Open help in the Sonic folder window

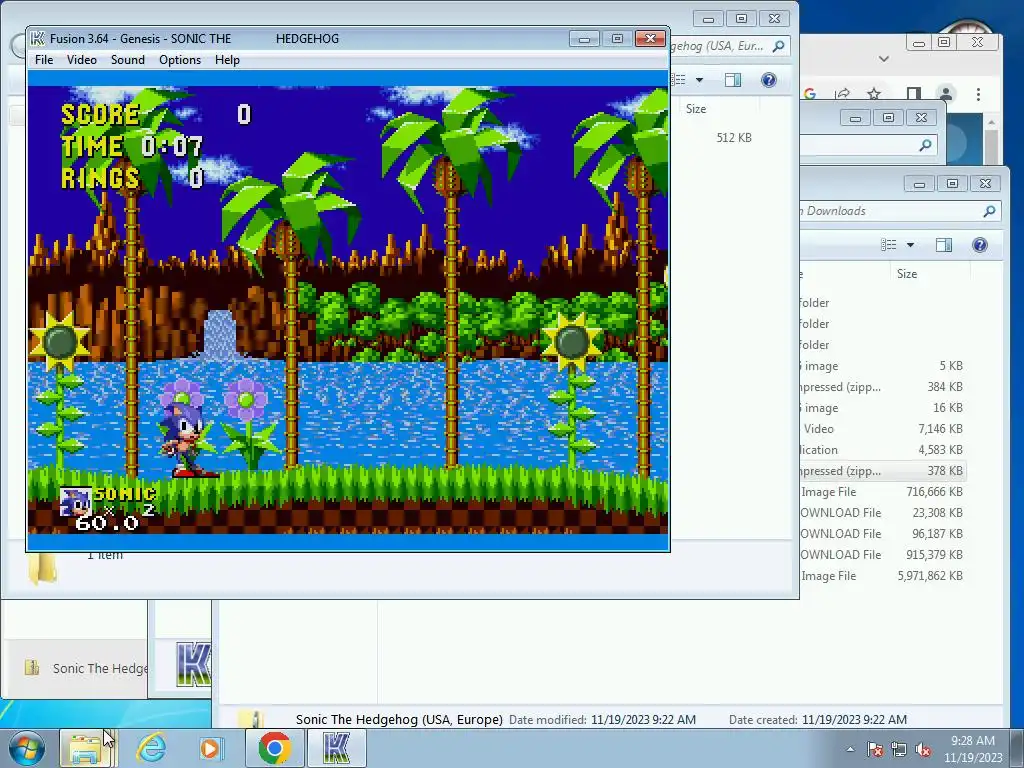coord(769,80)
